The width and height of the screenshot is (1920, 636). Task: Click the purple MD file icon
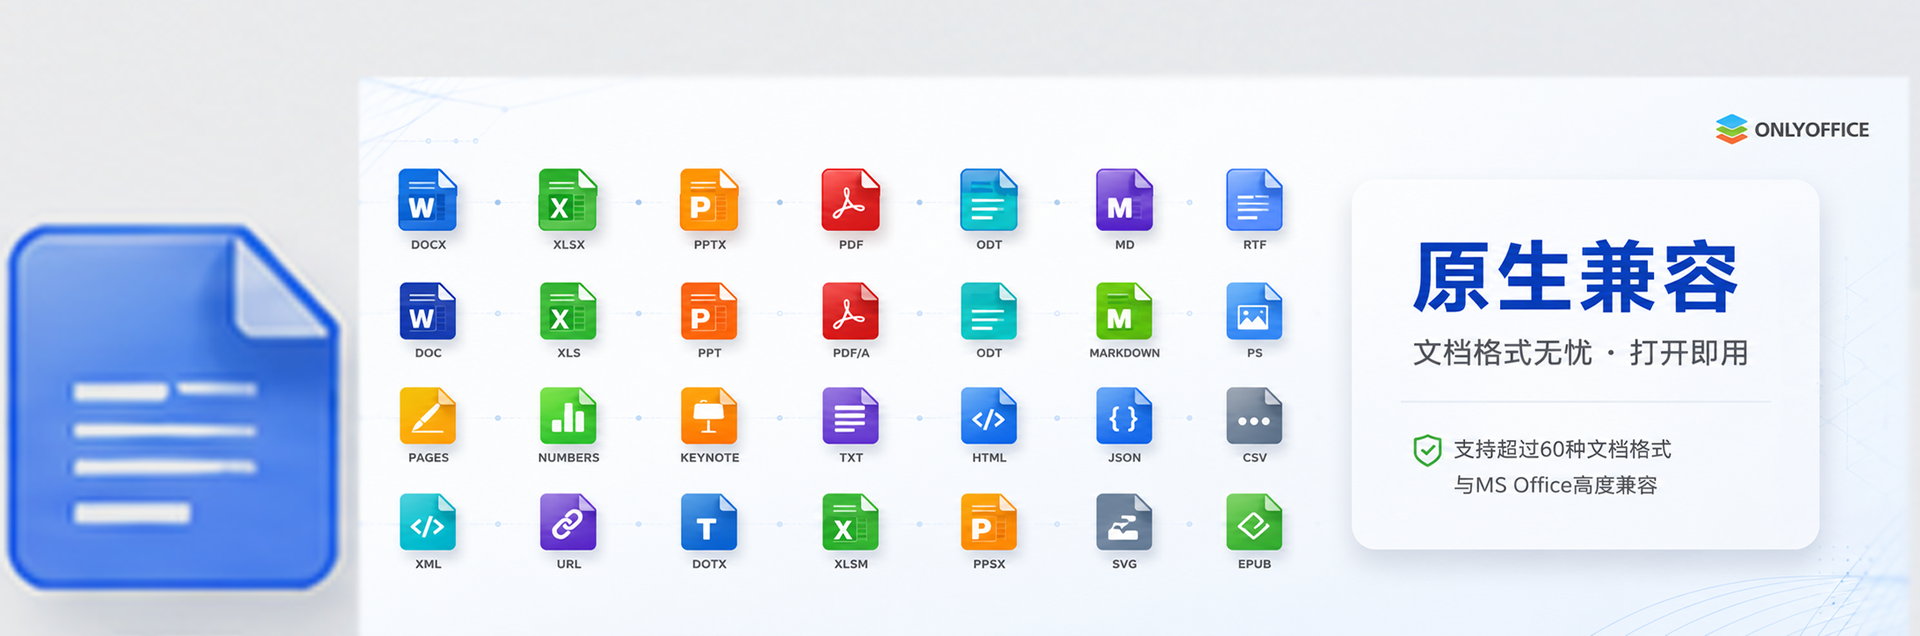[x=1124, y=200]
